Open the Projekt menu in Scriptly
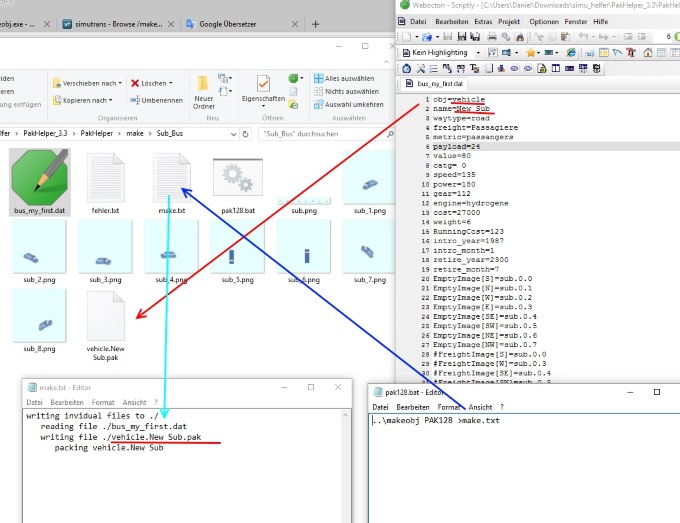 click(x=509, y=21)
